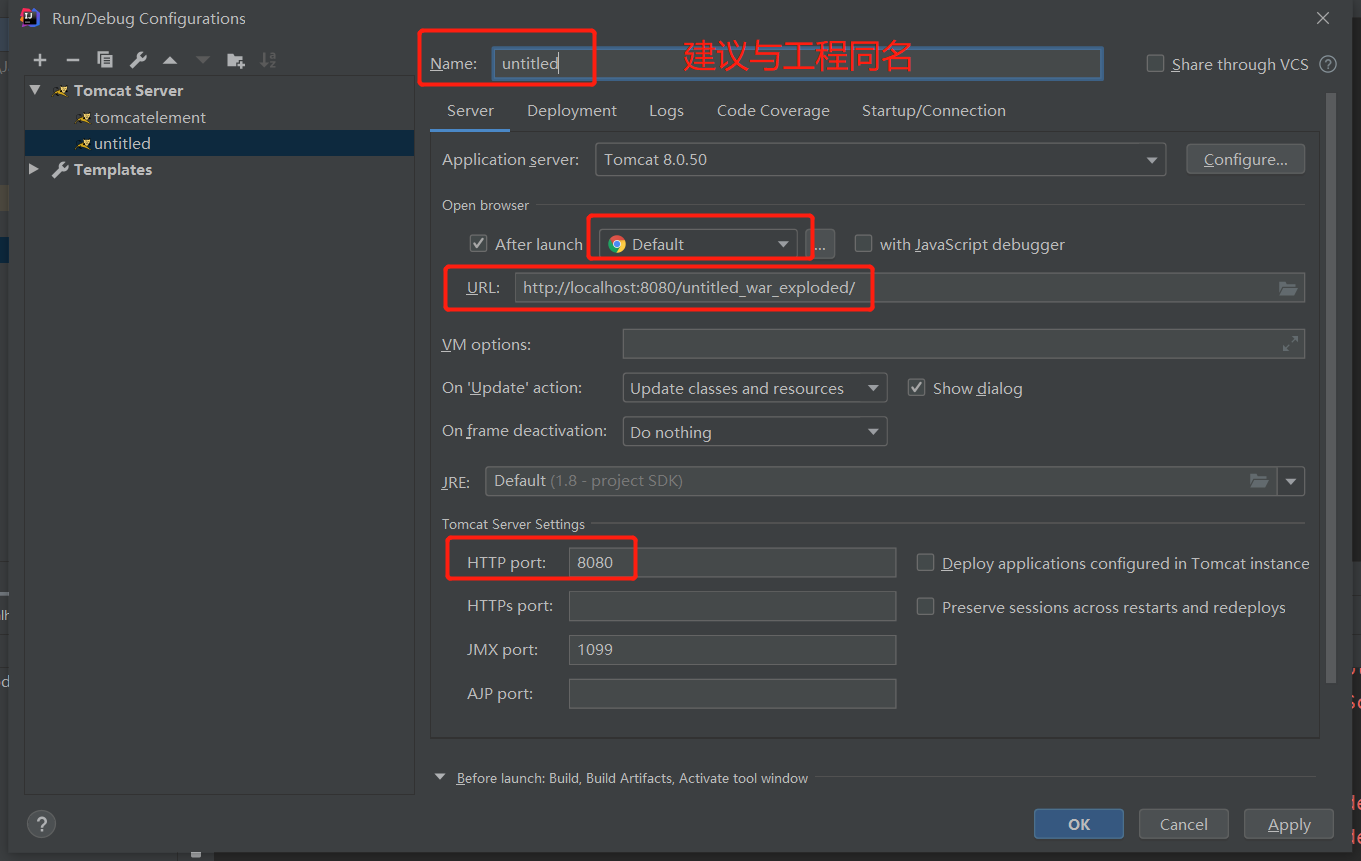Screen dimensions: 1361x861
Task: Check Deploy applications configured in Tomcat instance
Action: click(x=926, y=563)
